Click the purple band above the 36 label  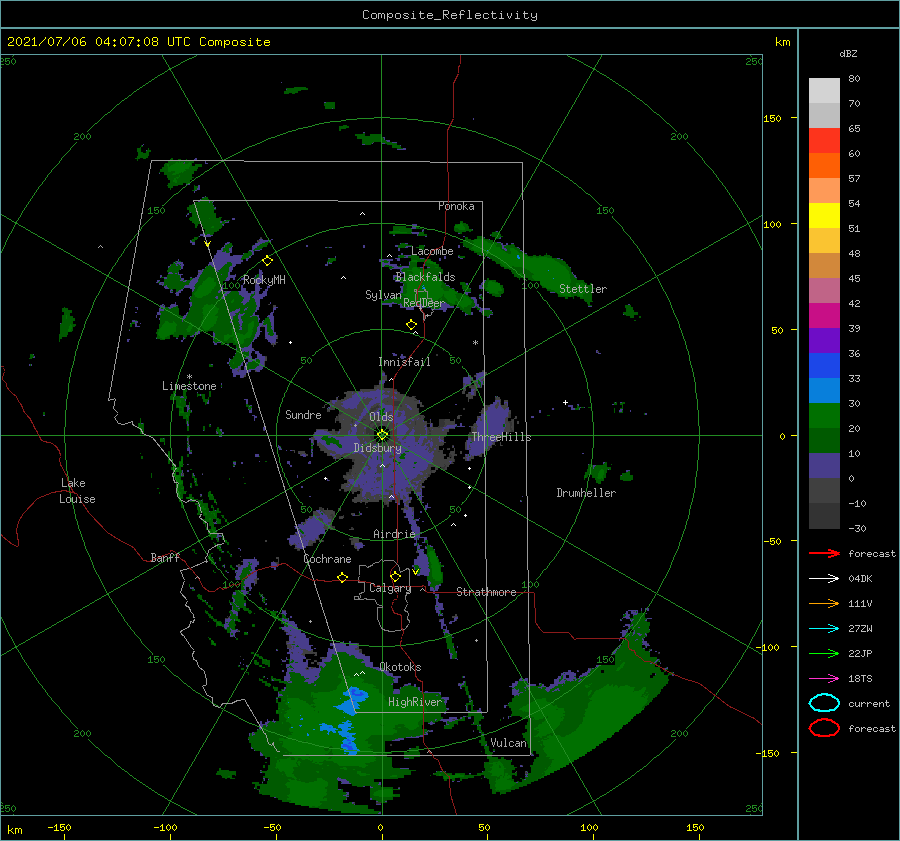click(x=824, y=340)
